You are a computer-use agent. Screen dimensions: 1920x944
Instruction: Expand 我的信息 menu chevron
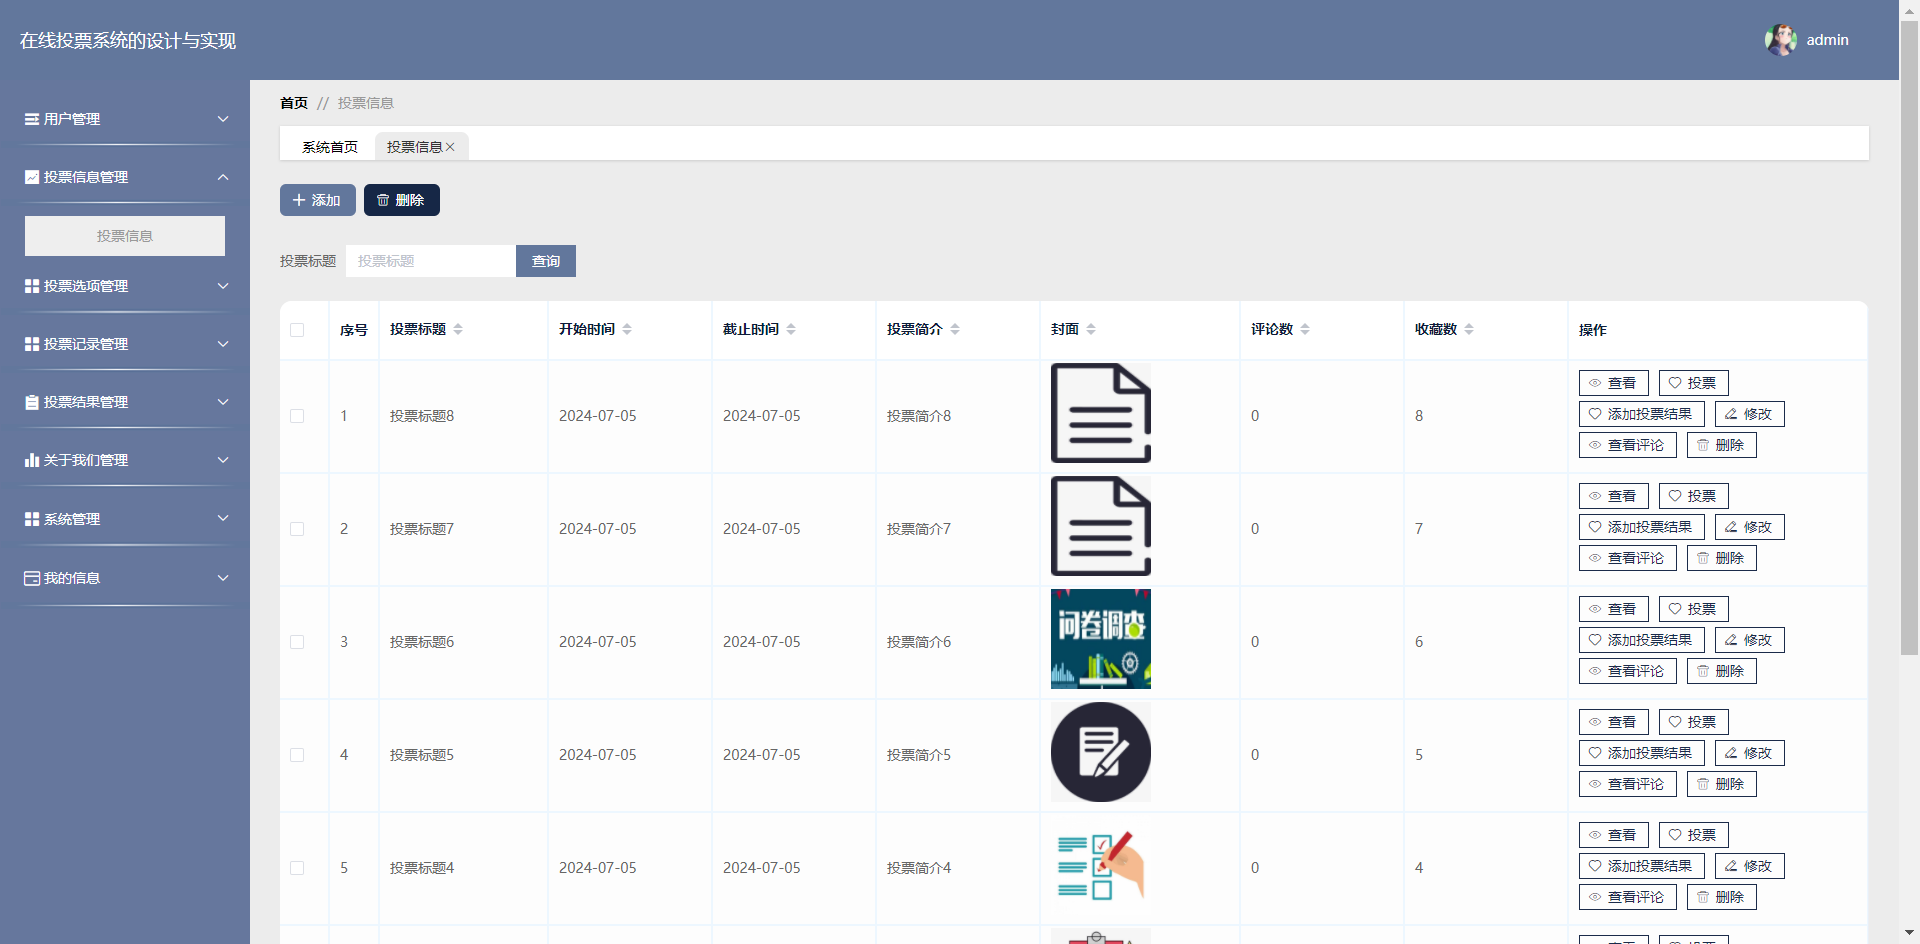pos(223,578)
